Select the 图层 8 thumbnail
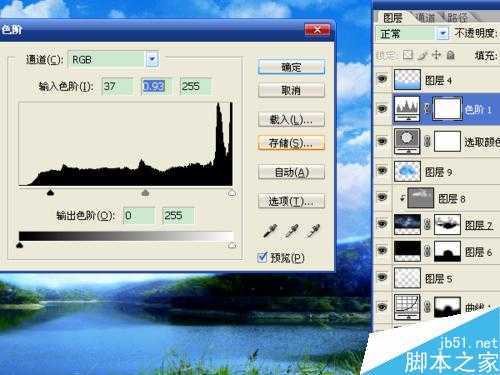 click(x=421, y=198)
